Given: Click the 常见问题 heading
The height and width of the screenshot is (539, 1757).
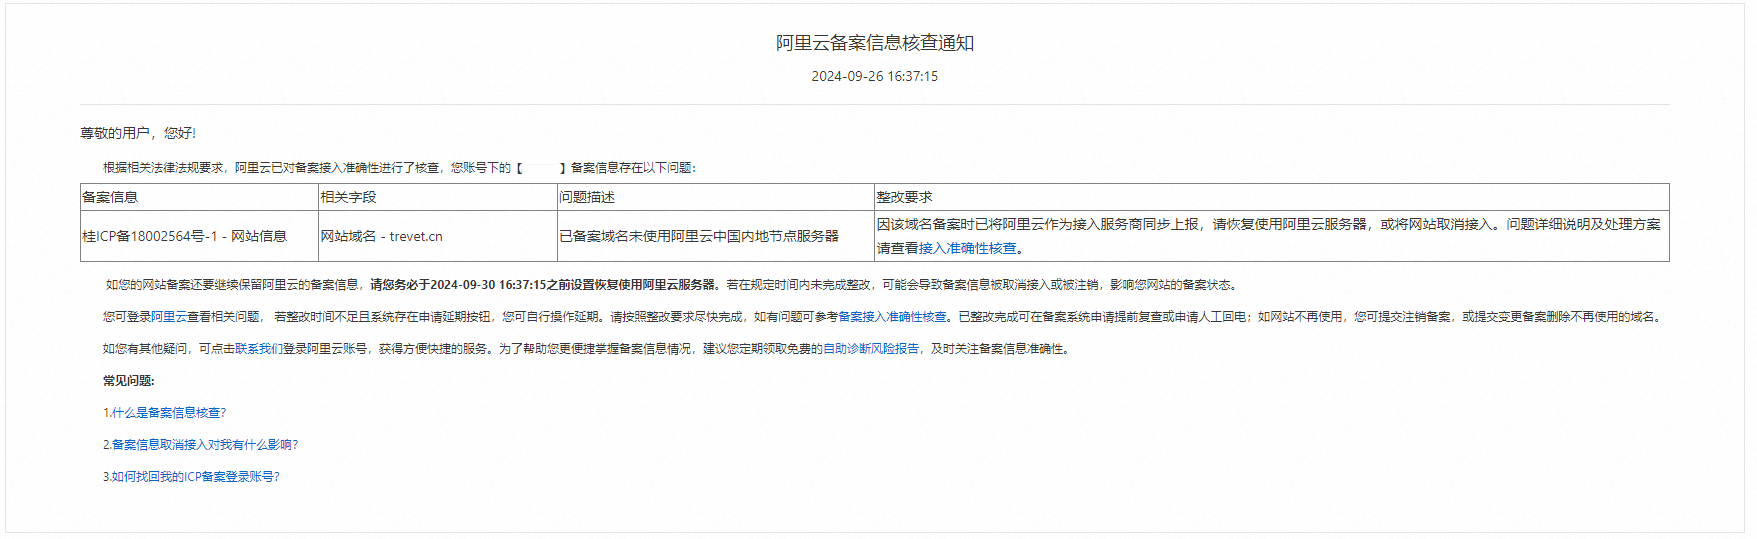Looking at the screenshot, I should (x=128, y=381).
